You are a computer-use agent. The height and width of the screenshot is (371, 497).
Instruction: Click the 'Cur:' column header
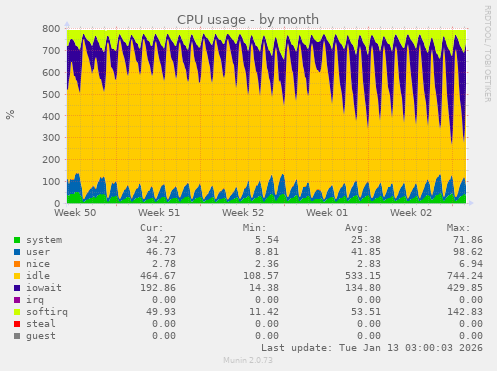click(152, 228)
